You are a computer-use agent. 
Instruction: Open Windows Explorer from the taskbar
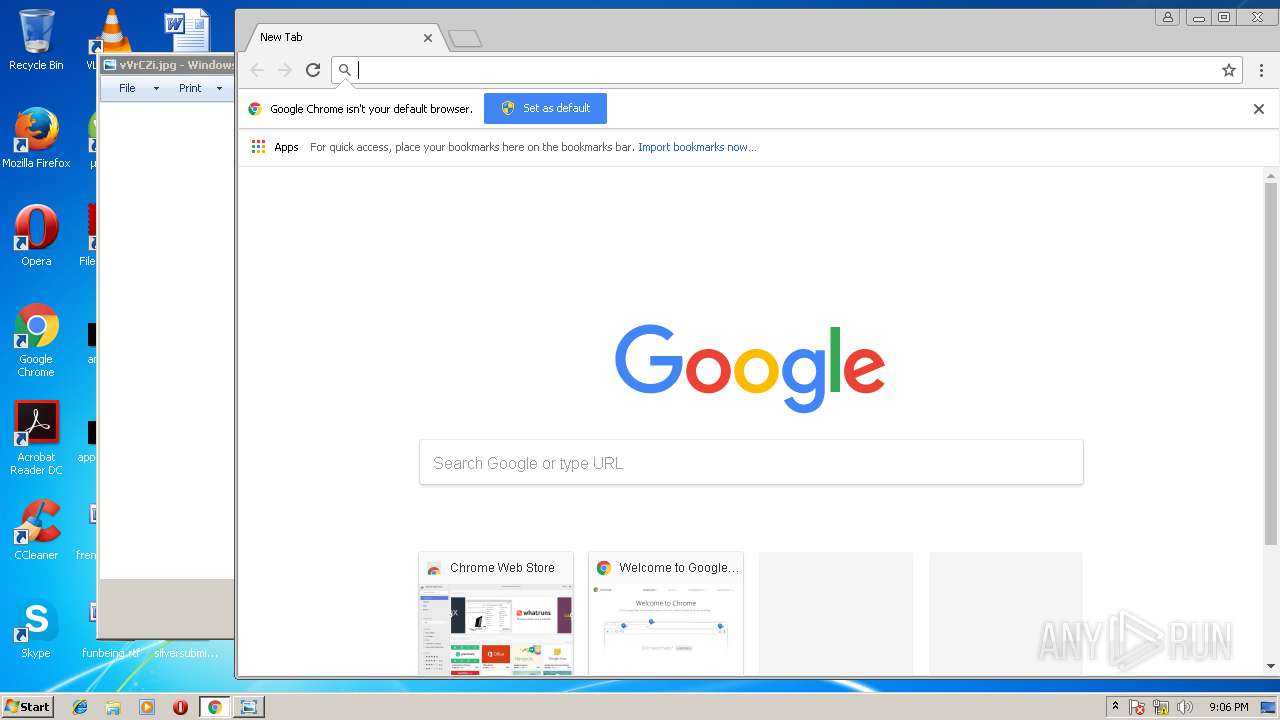coord(113,707)
